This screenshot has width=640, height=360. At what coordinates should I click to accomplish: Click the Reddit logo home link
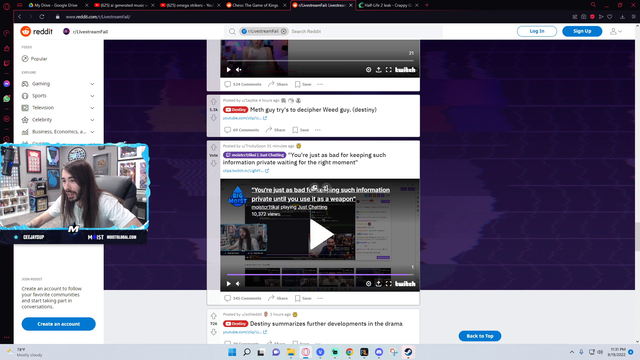tap(37, 31)
